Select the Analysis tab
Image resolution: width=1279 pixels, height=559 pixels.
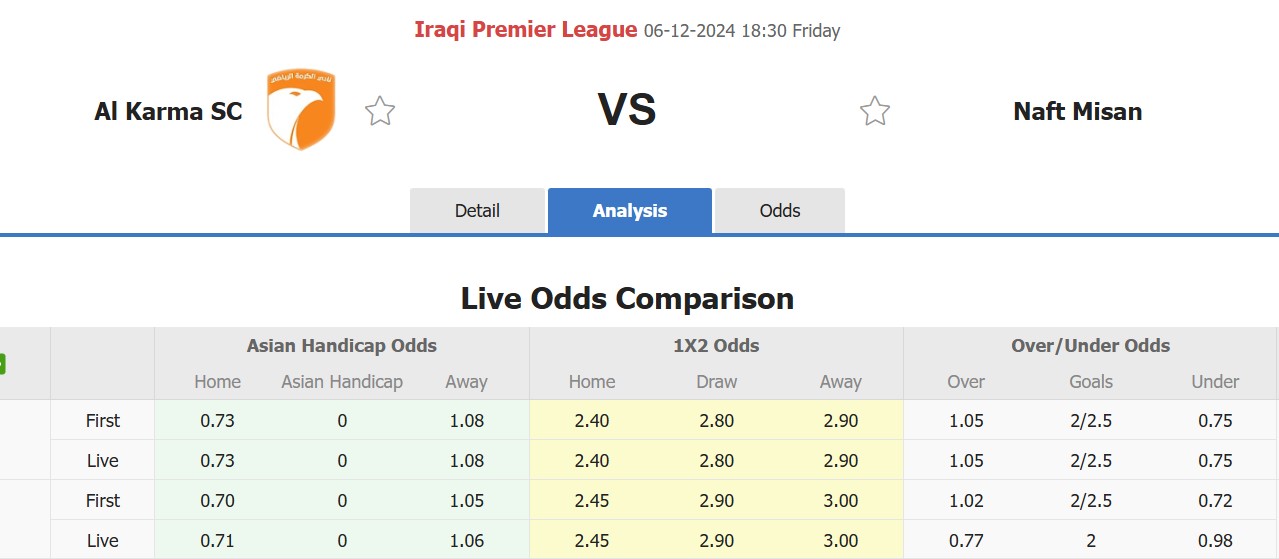pos(630,211)
